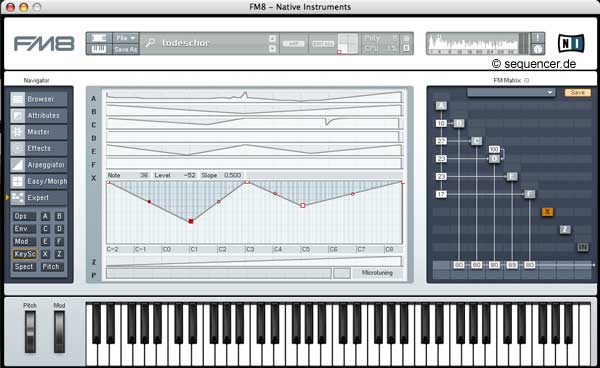
Task: Click the Master icon in Navigator
Action: tap(18, 132)
